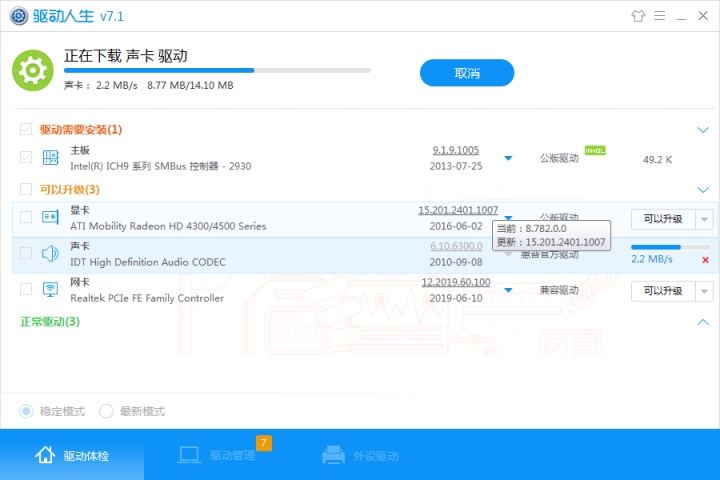Open version dropdown for 显卡 driver
Image resolution: width=720 pixels, height=480 pixels.
click(508, 217)
